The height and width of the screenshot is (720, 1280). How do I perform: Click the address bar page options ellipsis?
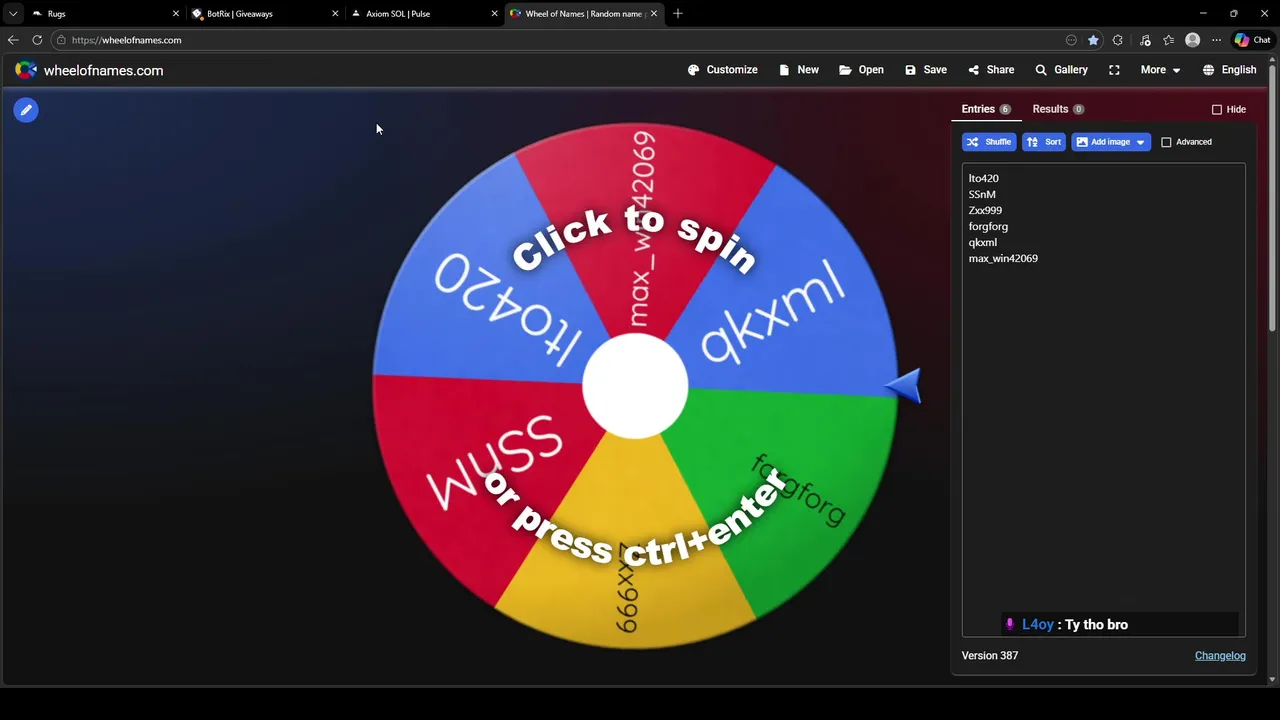1071,40
